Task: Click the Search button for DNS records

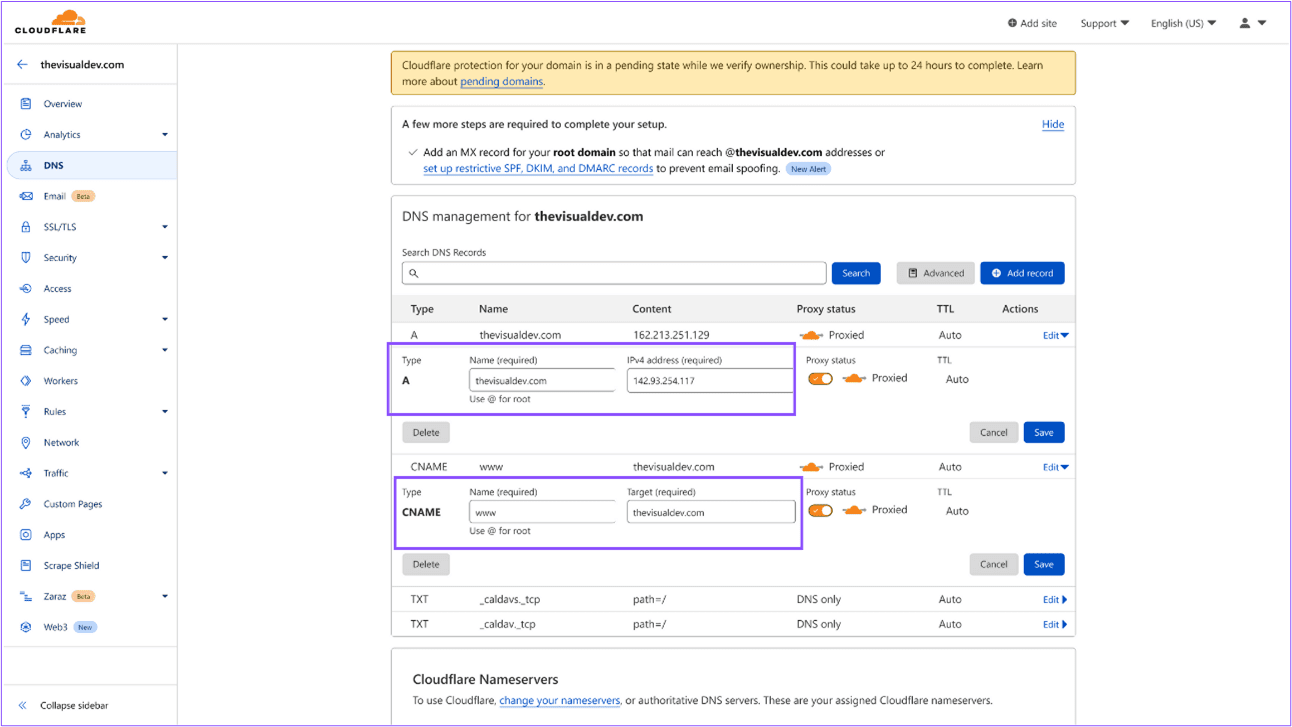Action: tap(856, 273)
